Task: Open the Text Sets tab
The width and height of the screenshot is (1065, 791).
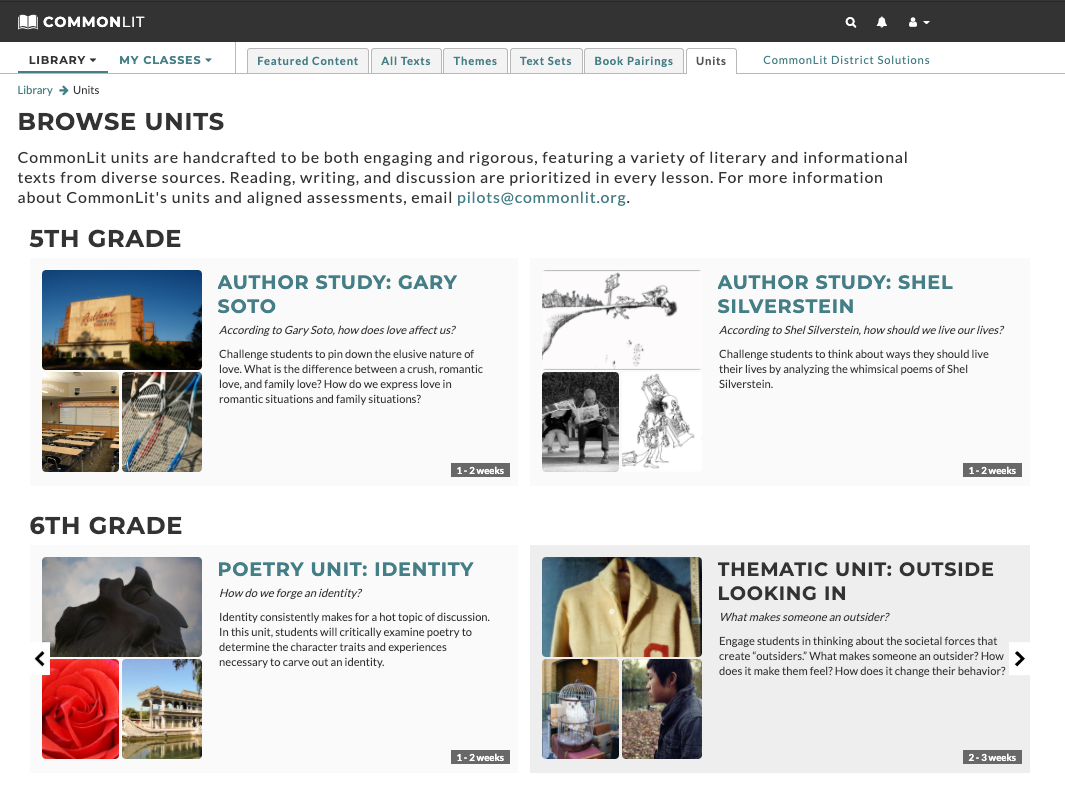Action: point(545,60)
